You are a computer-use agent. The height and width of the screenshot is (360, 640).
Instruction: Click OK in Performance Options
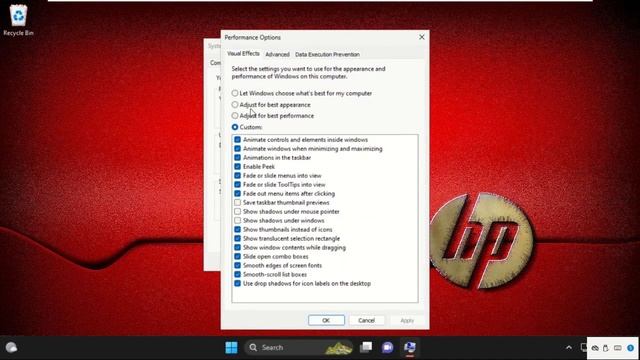(326, 320)
